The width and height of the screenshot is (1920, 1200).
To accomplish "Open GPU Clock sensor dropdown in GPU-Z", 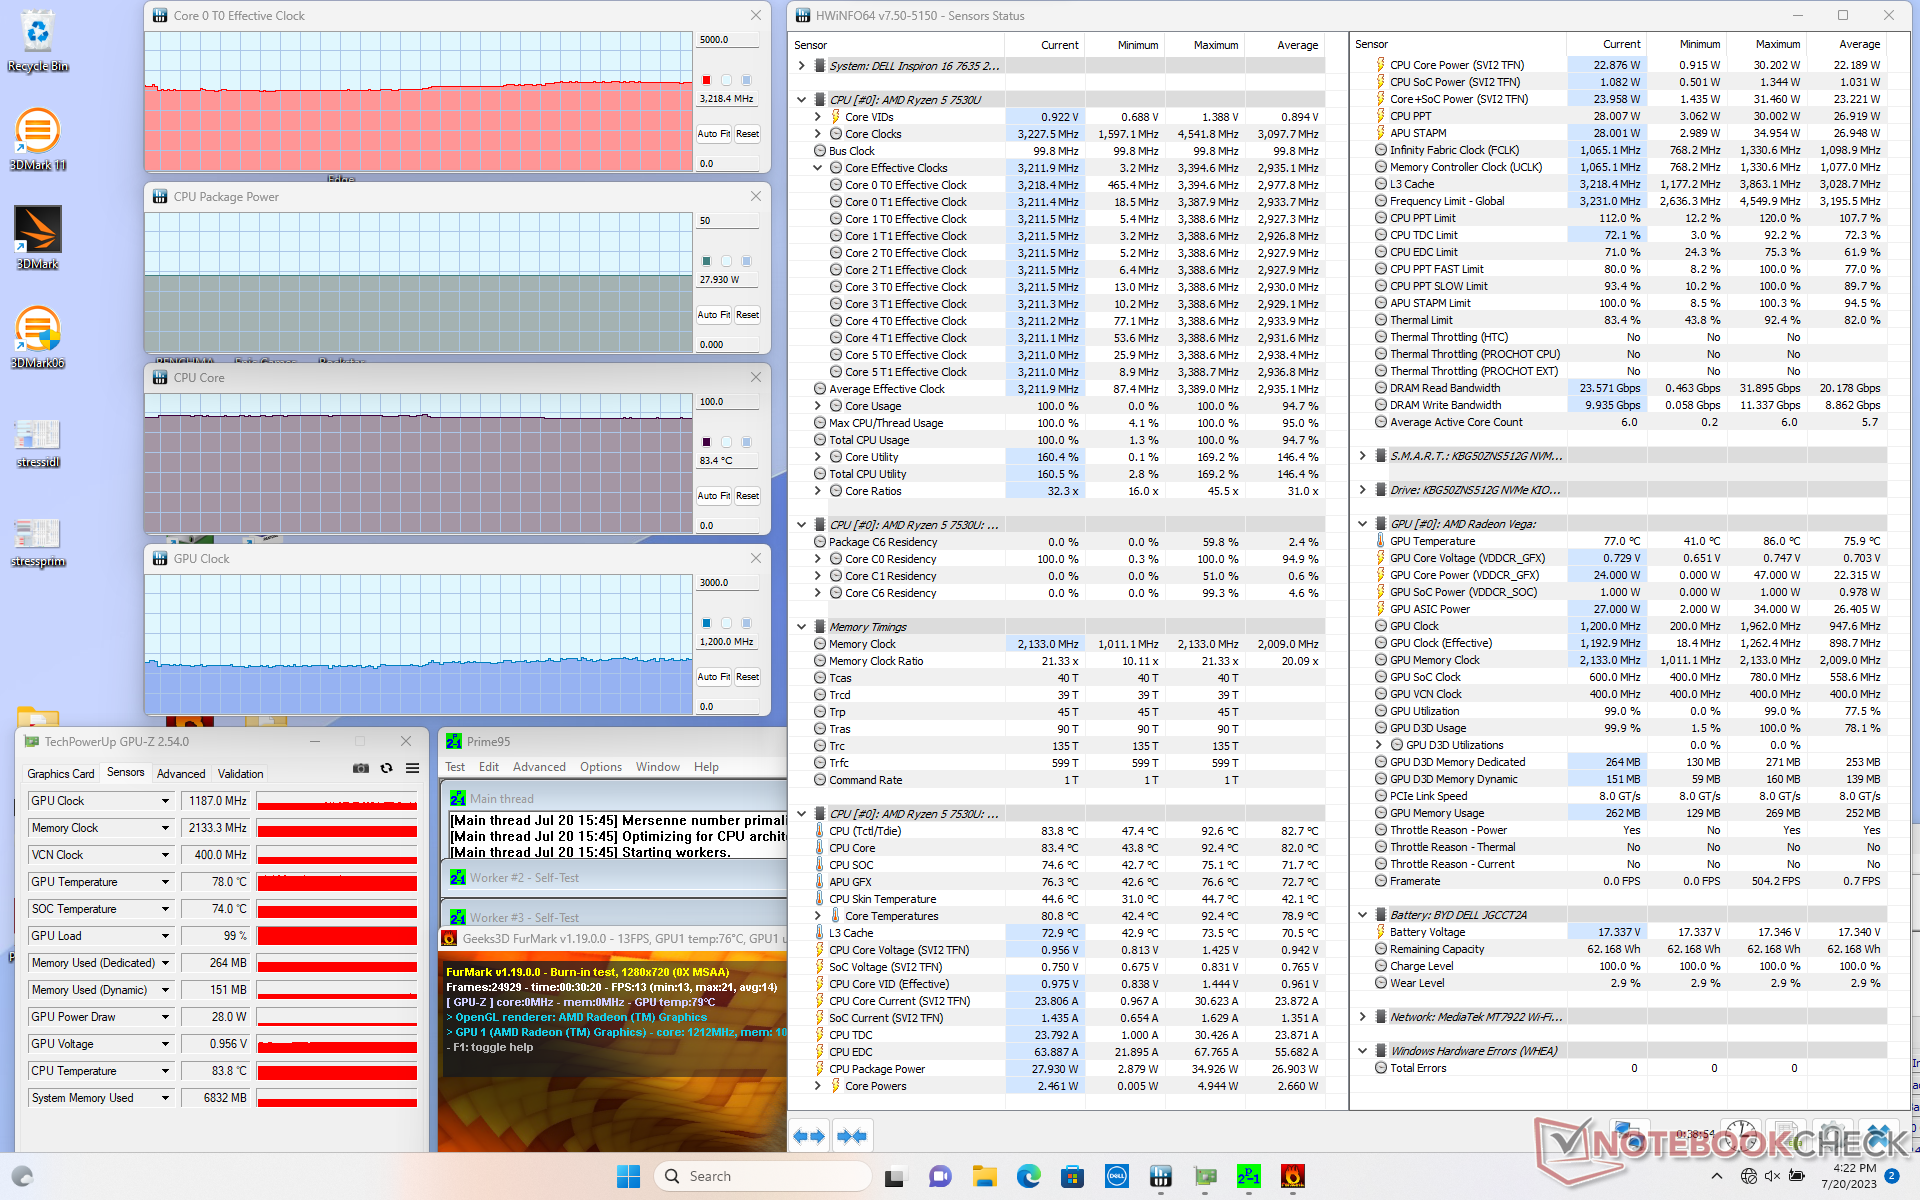I will [x=165, y=801].
